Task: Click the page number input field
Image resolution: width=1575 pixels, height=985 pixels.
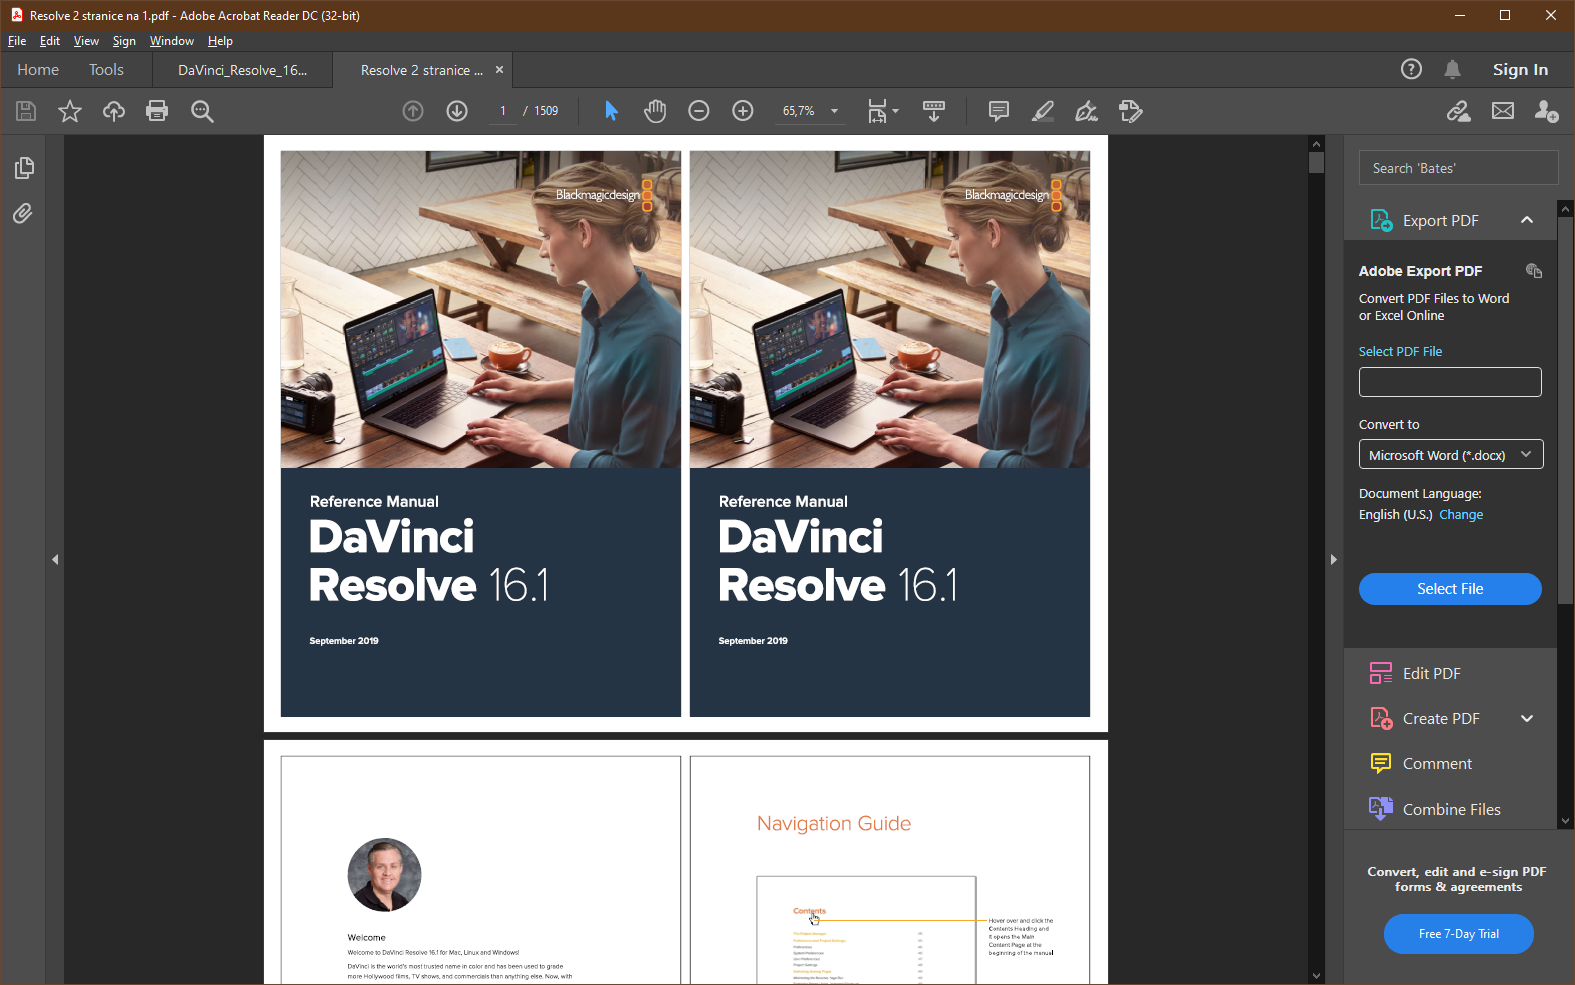Action: click(x=502, y=111)
